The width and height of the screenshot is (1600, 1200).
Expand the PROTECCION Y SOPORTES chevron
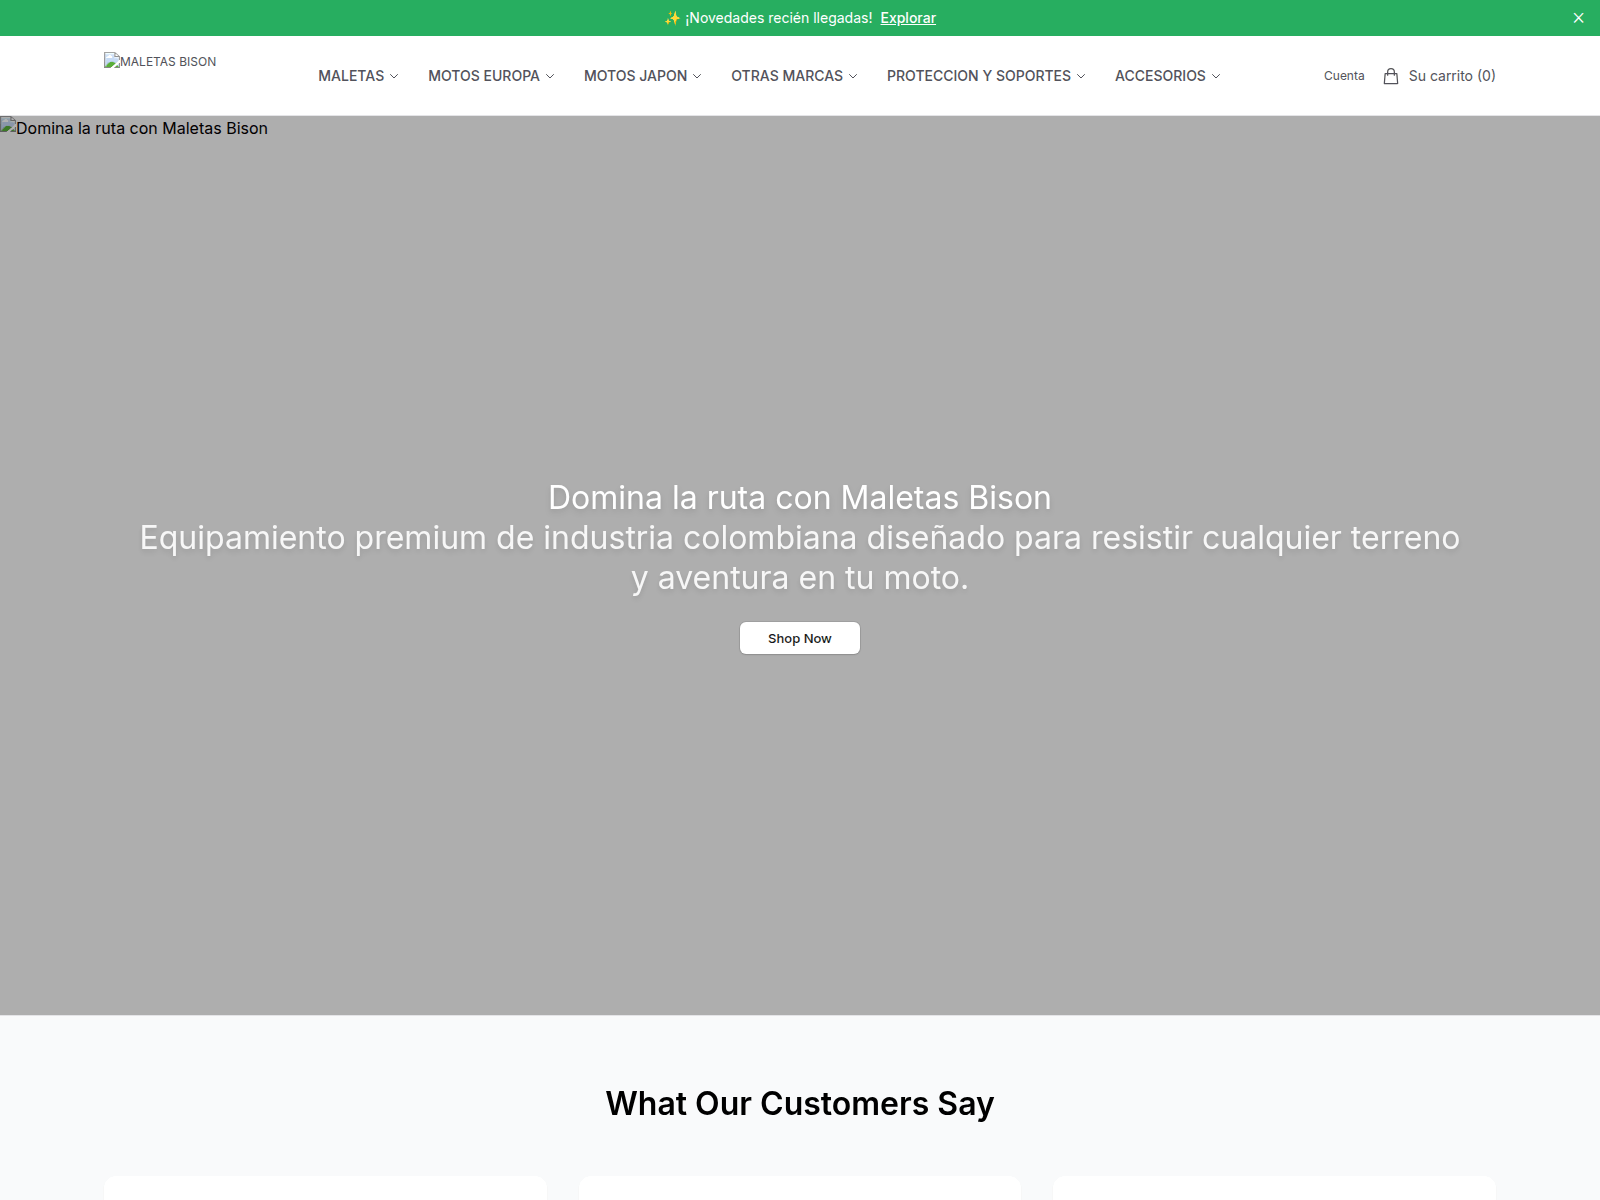1081,76
